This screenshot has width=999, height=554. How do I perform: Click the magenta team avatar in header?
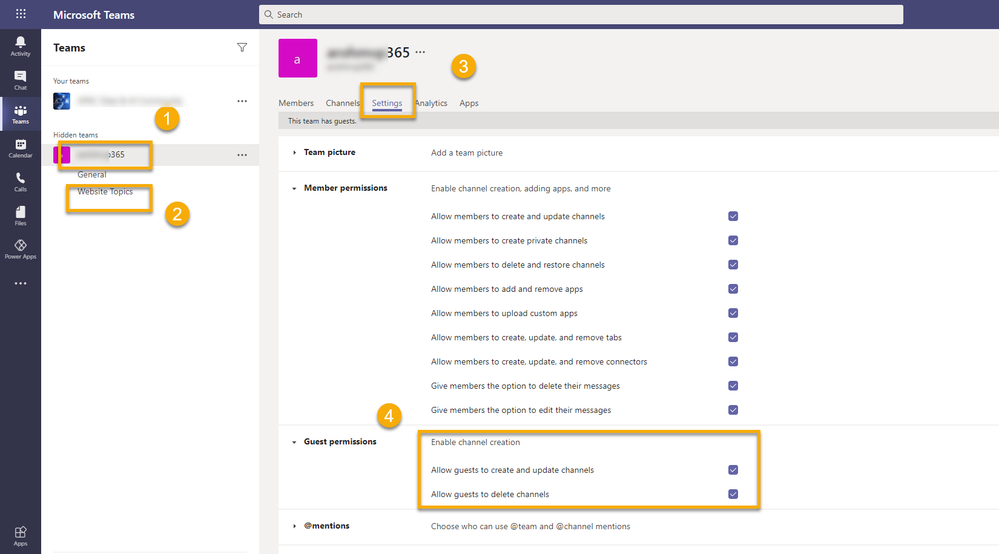298,58
